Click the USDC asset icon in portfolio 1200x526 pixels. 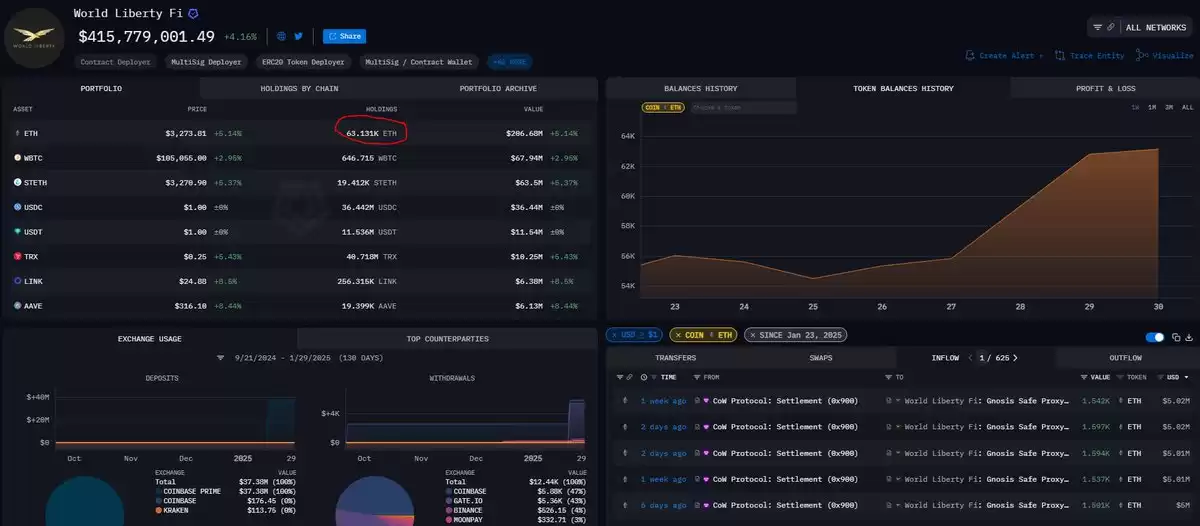click(16, 207)
